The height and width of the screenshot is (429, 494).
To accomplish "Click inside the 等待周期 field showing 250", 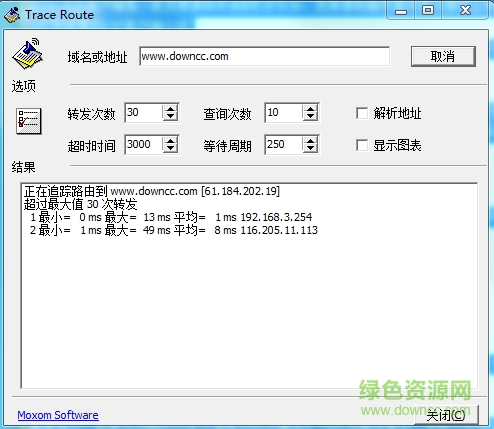I will 284,145.
